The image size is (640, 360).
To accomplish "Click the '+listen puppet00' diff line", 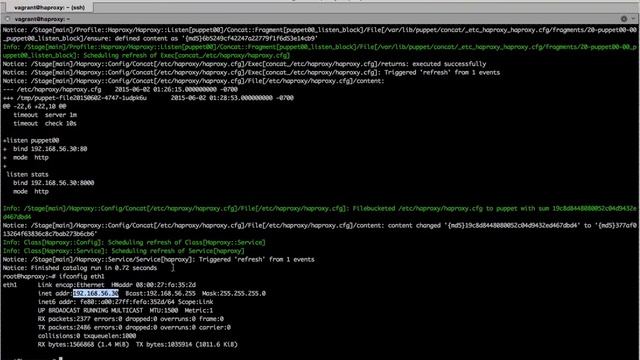I will click(x=31, y=140).
